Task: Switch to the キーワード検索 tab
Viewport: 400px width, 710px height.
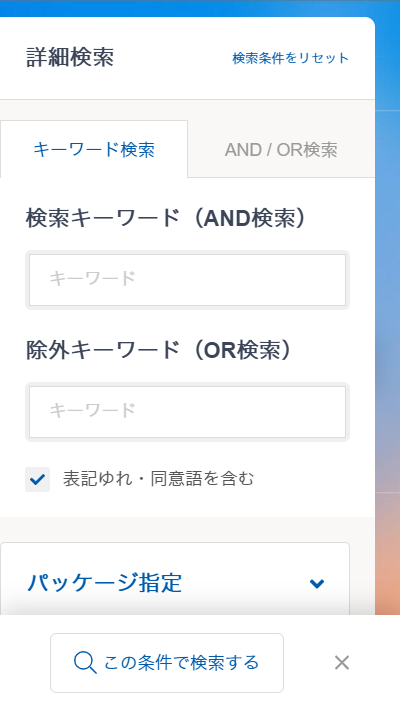Action: click(94, 149)
